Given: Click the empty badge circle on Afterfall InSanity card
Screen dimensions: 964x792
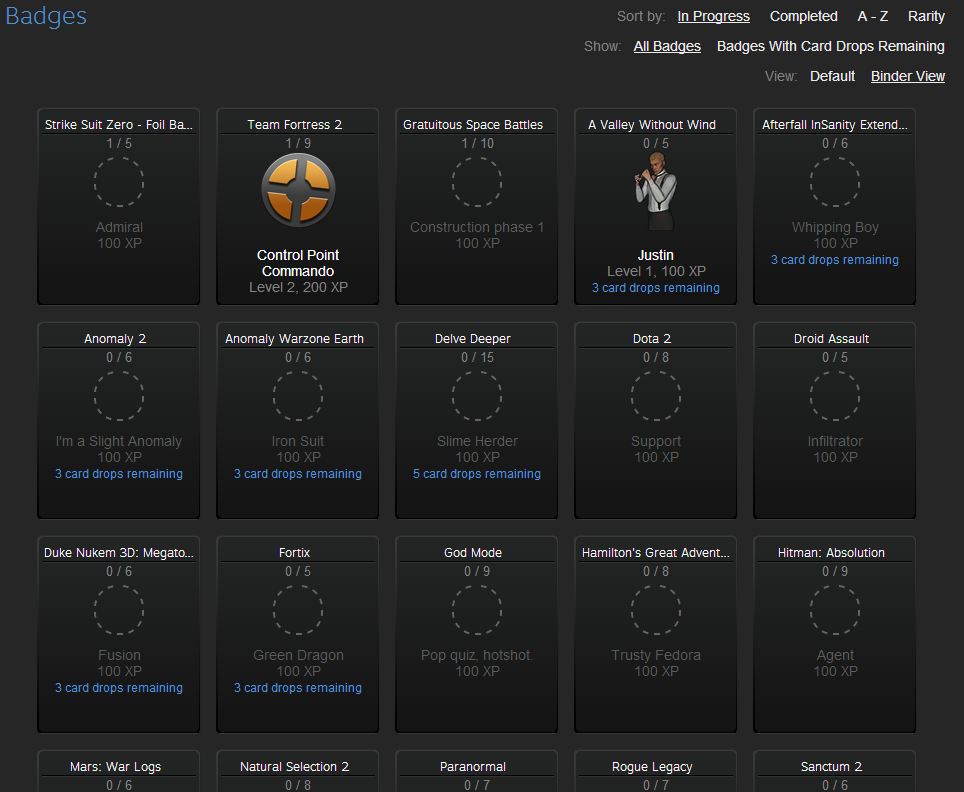Looking at the screenshot, I should point(835,182).
